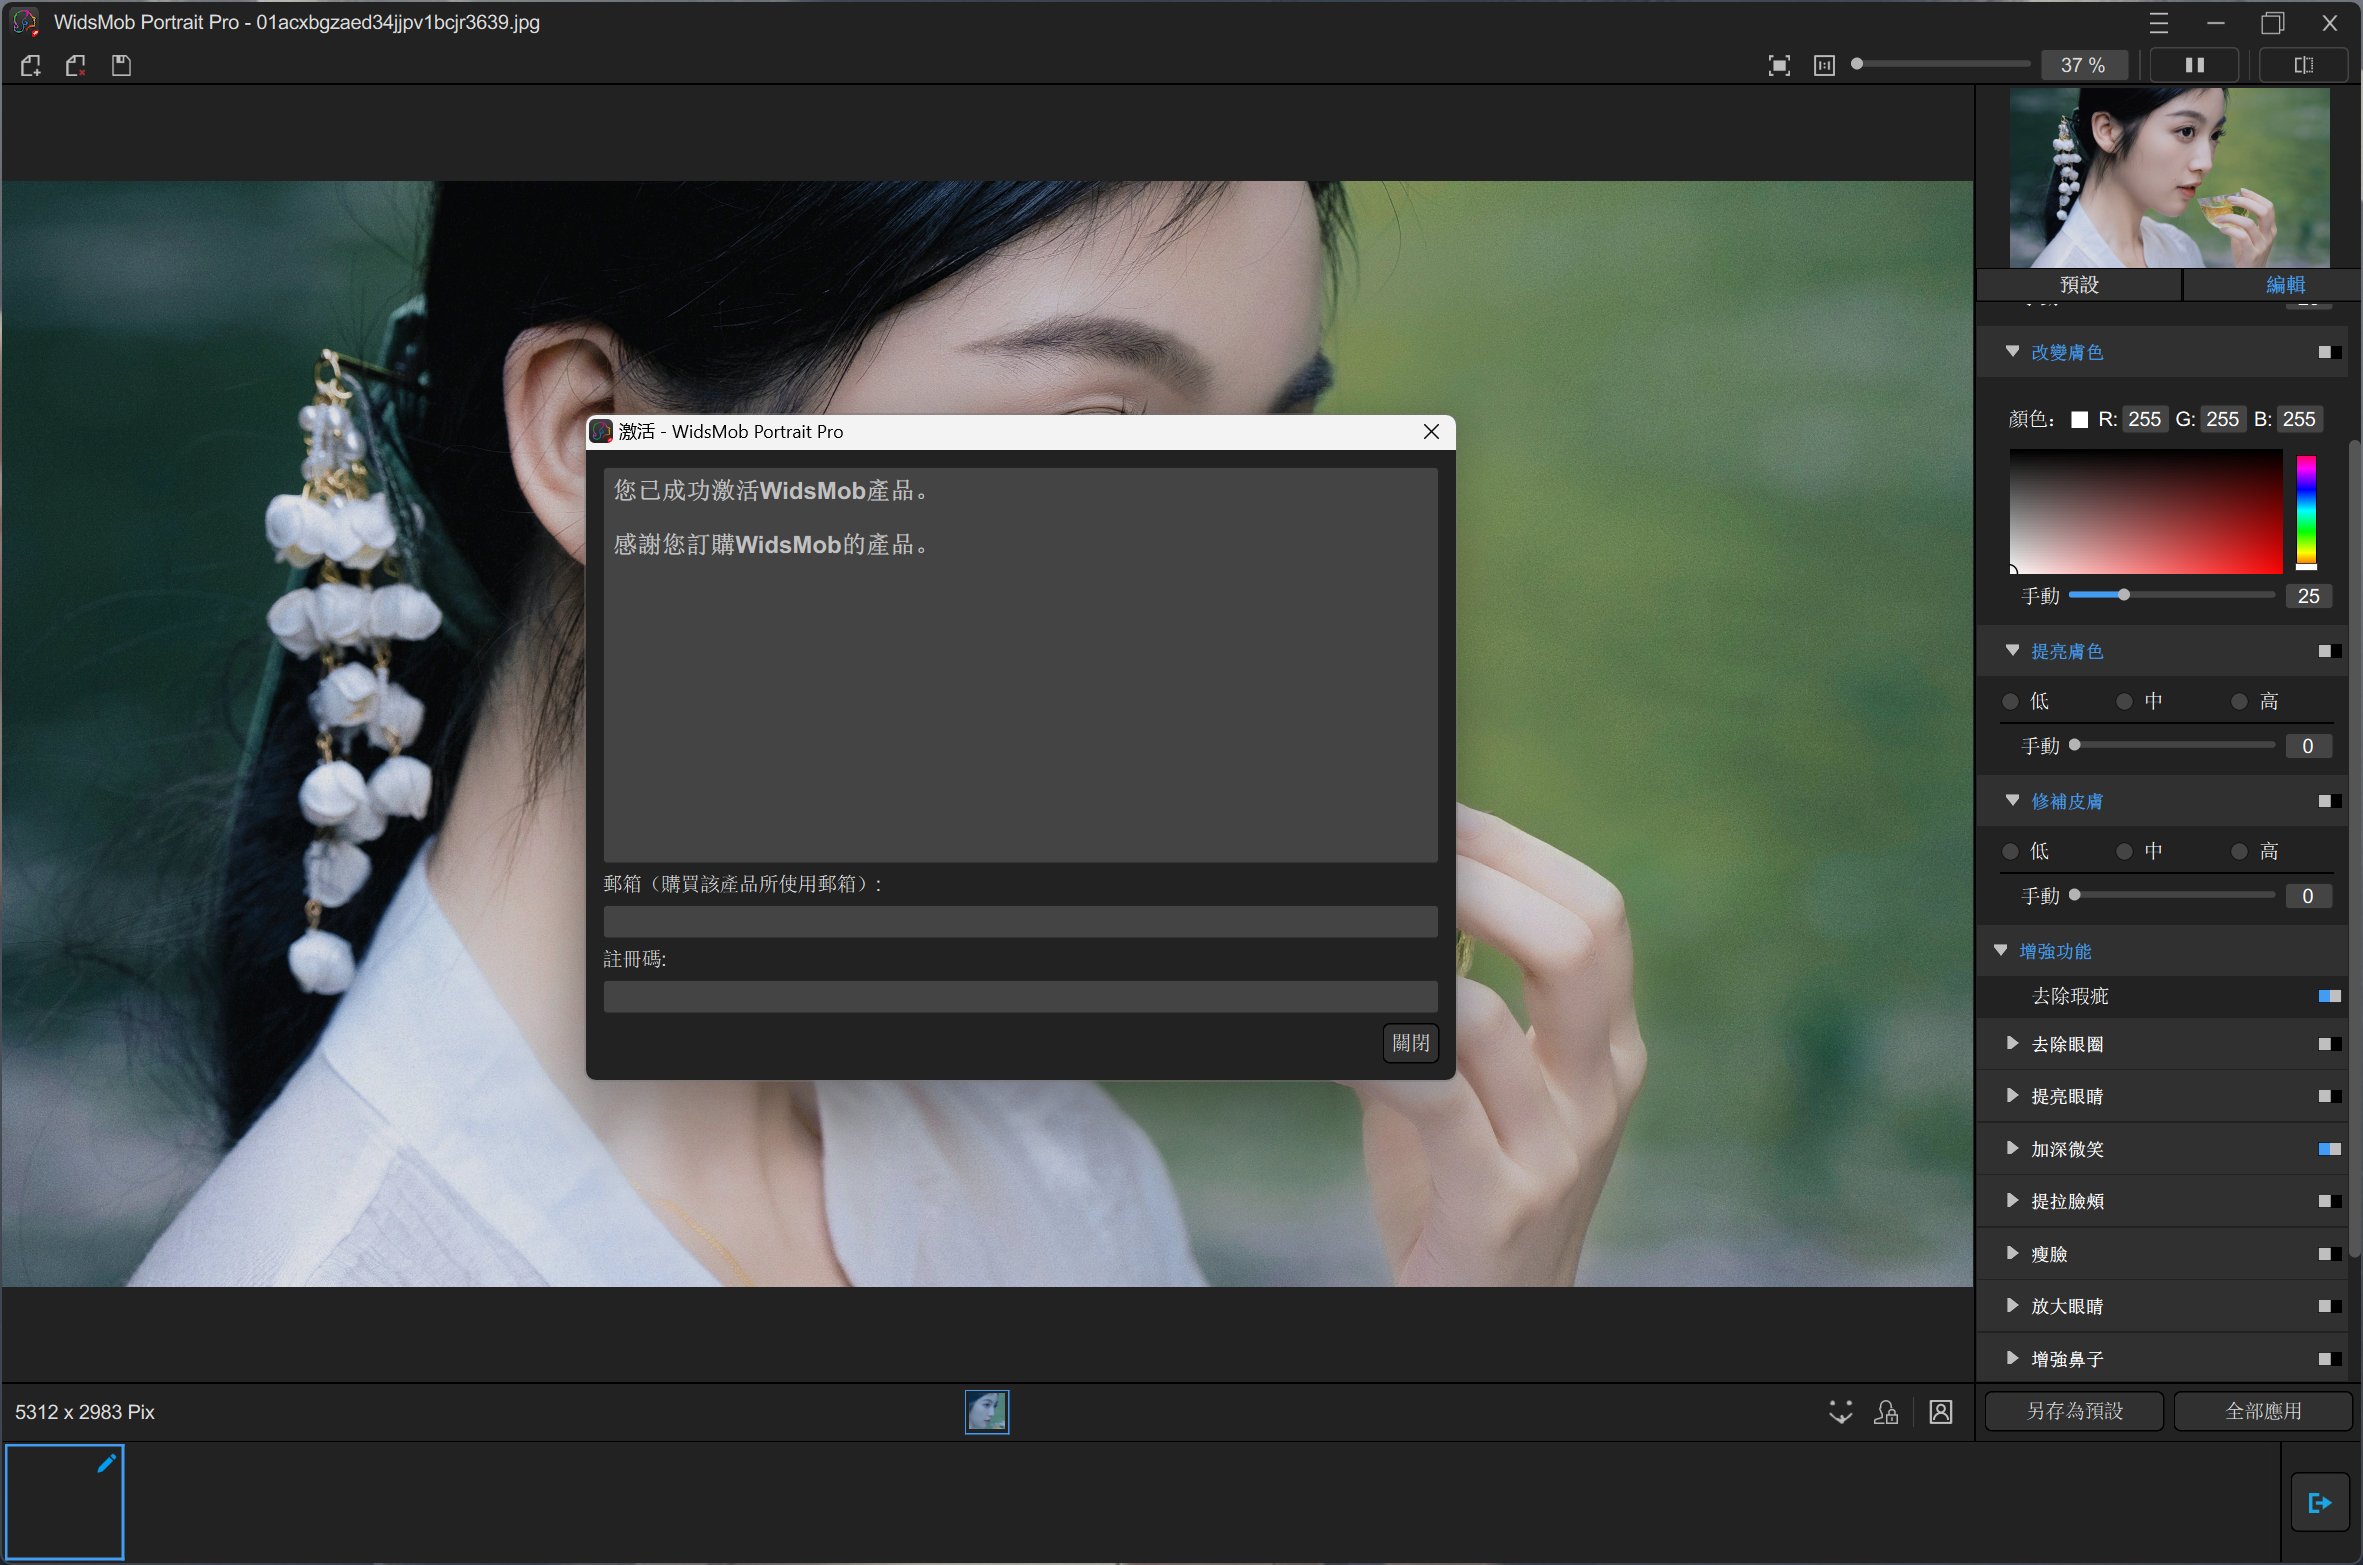Click the 37 % zoom value box

[x=2083, y=65]
